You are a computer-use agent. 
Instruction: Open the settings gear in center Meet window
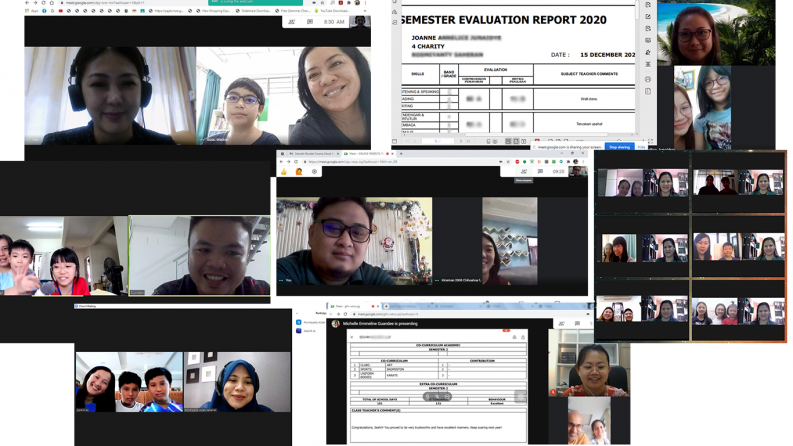315,171
